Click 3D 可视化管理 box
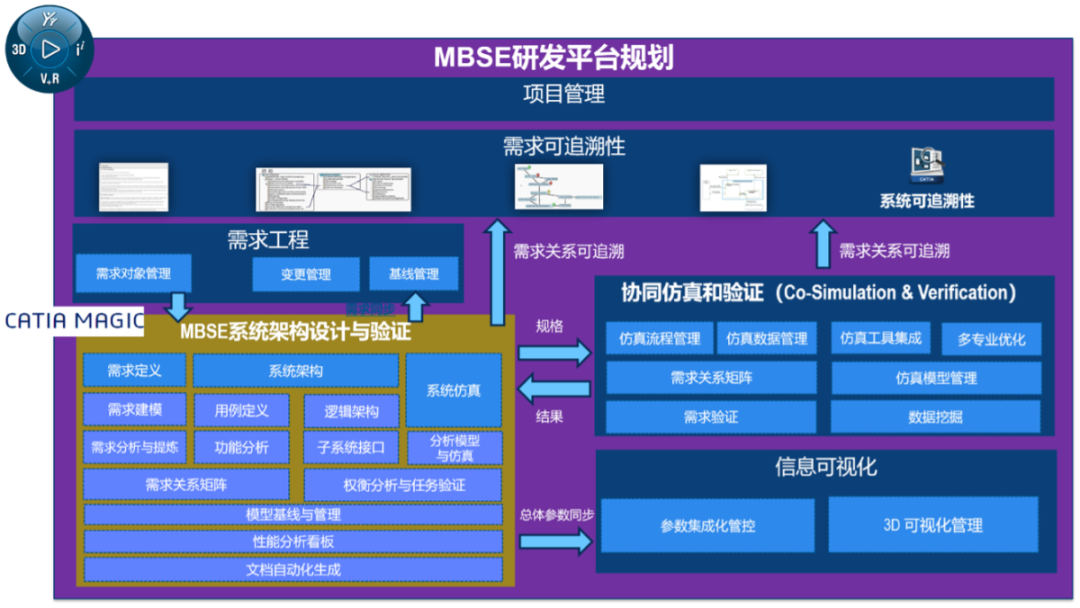Viewport: 1080px width, 608px height. coord(934,527)
